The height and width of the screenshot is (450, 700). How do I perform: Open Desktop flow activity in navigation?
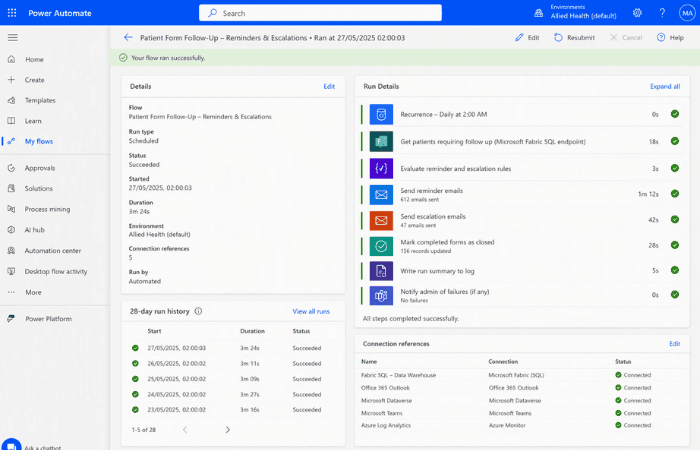click(55, 271)
